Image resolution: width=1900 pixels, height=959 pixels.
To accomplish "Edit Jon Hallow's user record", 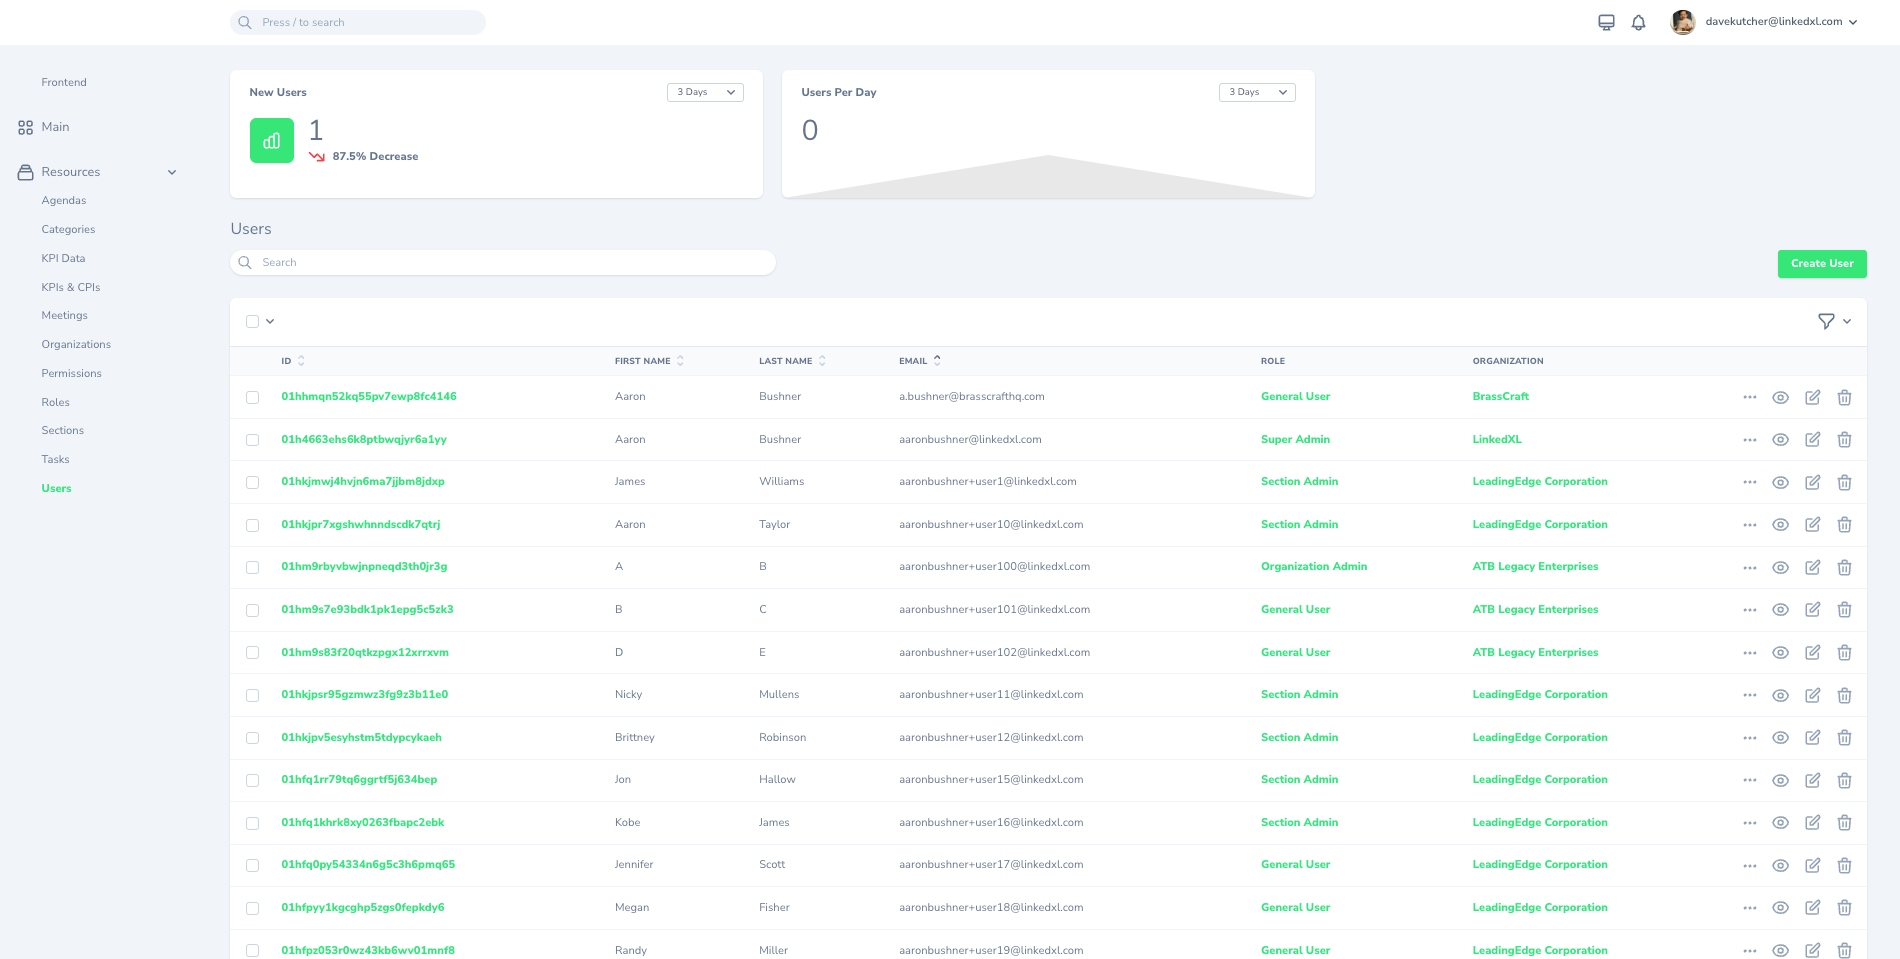I will pos(1812,780).
